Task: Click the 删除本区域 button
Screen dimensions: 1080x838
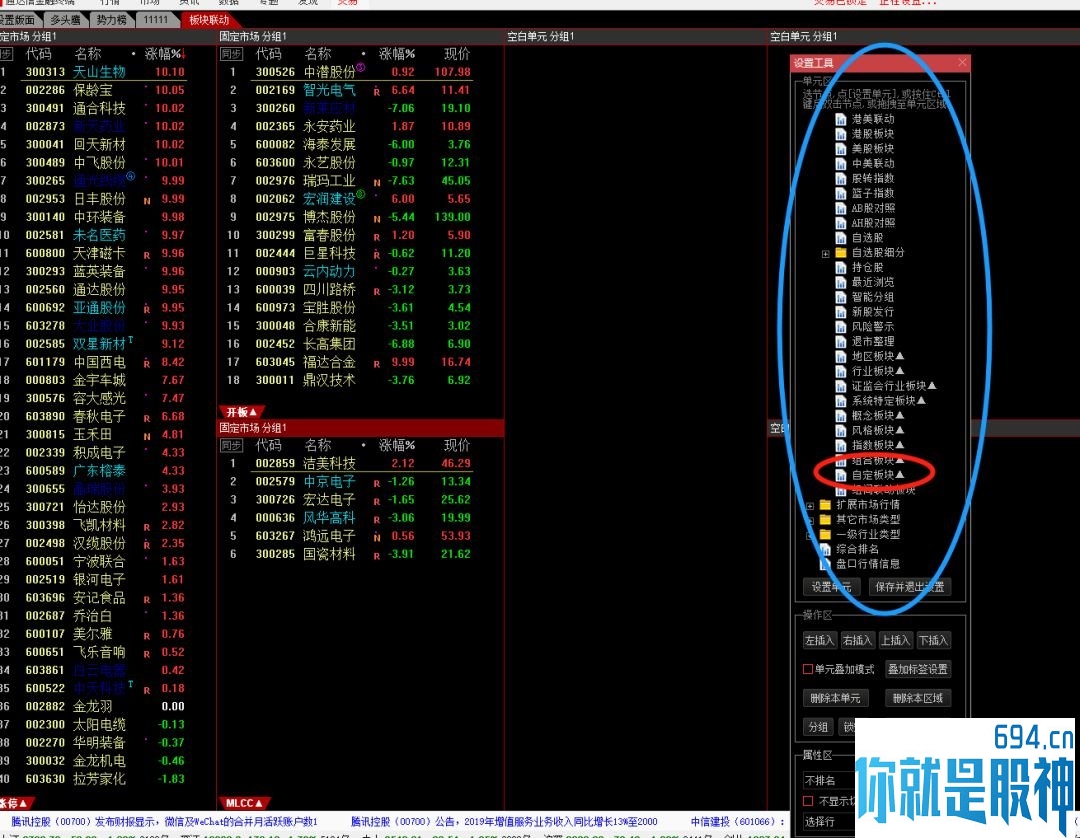Action: point(917,698)
